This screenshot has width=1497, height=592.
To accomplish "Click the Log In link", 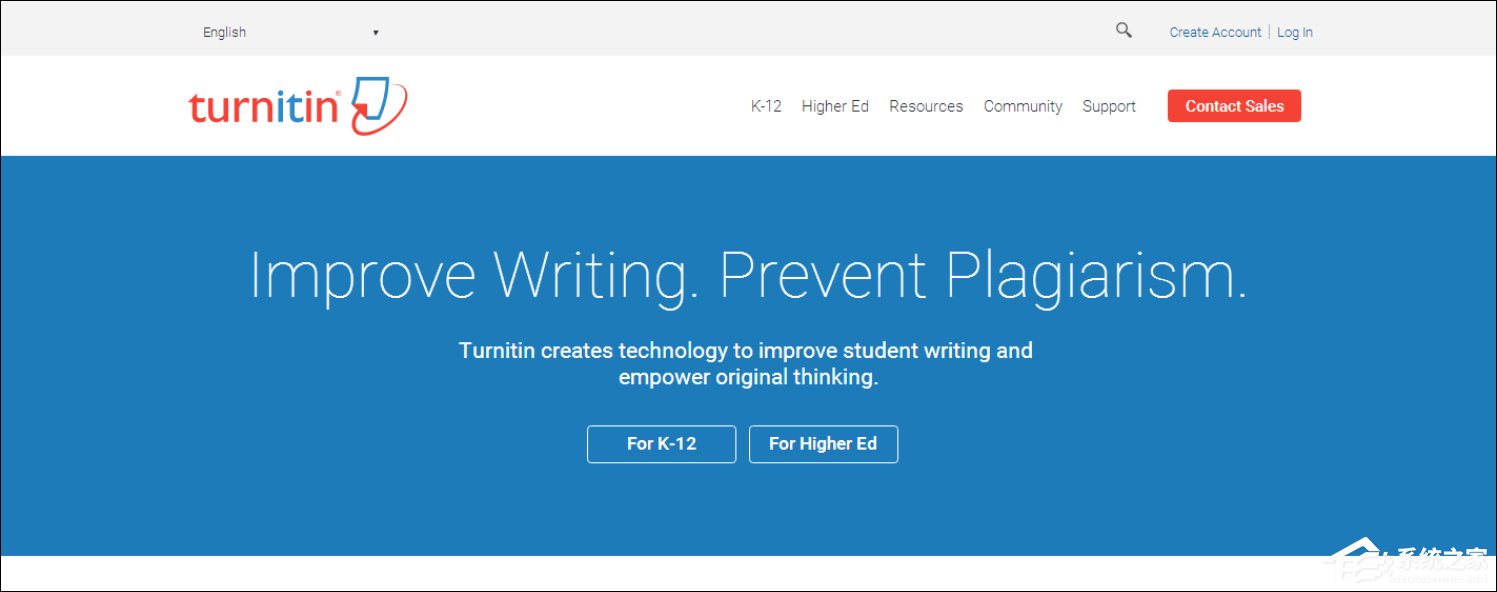I will coord(1295,32).
